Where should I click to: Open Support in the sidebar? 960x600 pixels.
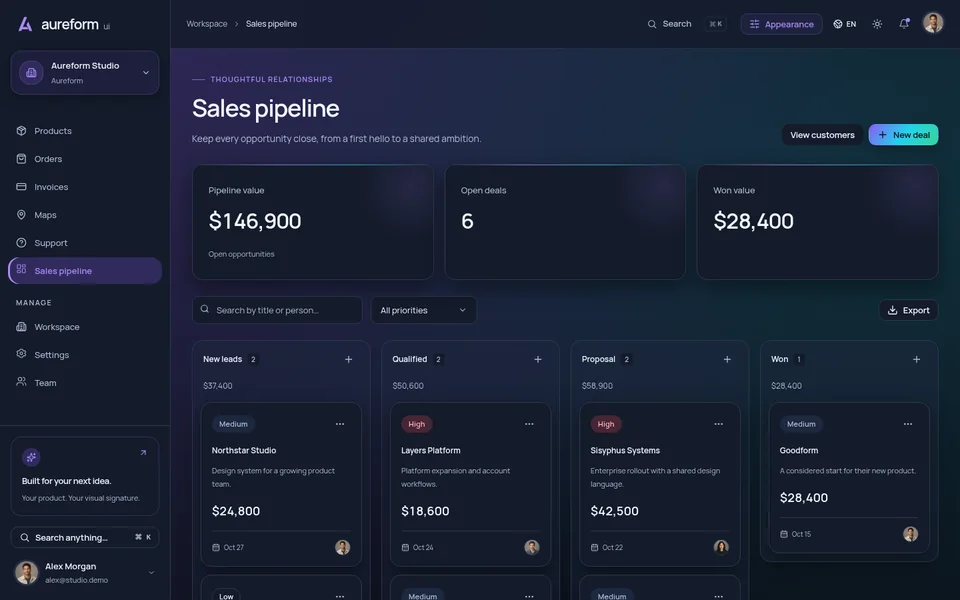pyautogui.click(x=85, y=243)
